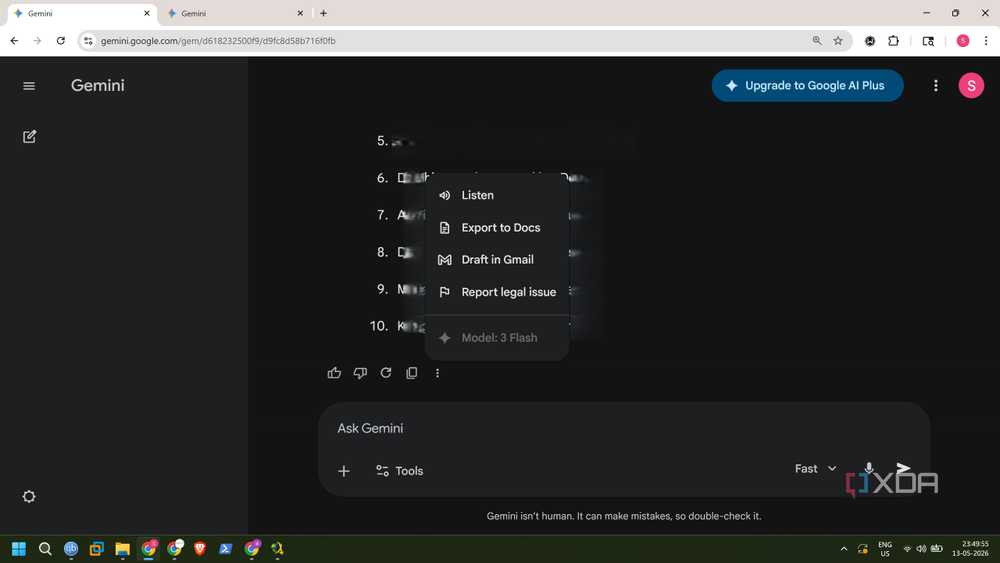Screen dimensions: 1000x563
Task: Select Draft in Gmail menu entry
Action: tap(497, 260)
